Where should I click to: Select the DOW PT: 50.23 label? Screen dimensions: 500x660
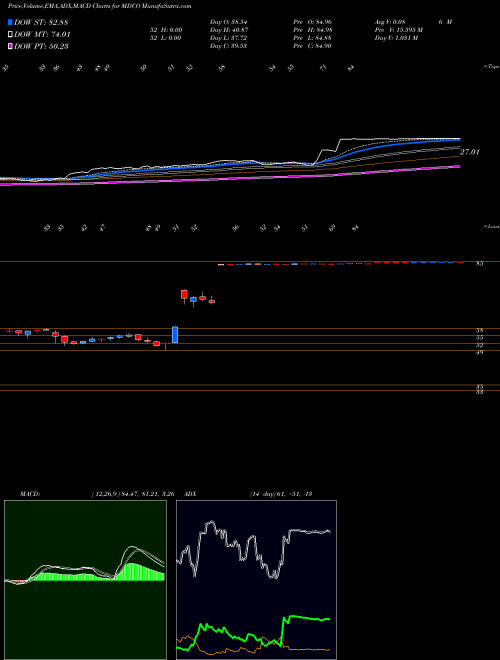click(x=41, y=46)
